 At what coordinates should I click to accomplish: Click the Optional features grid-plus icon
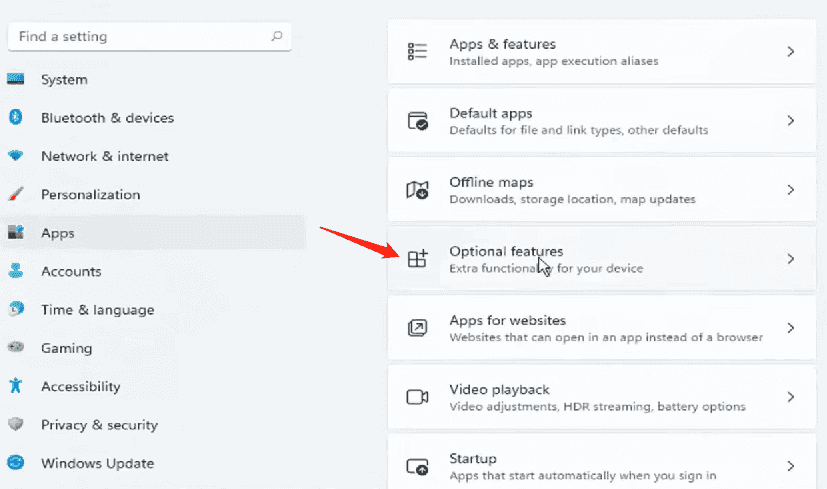(x=417, y=258)
